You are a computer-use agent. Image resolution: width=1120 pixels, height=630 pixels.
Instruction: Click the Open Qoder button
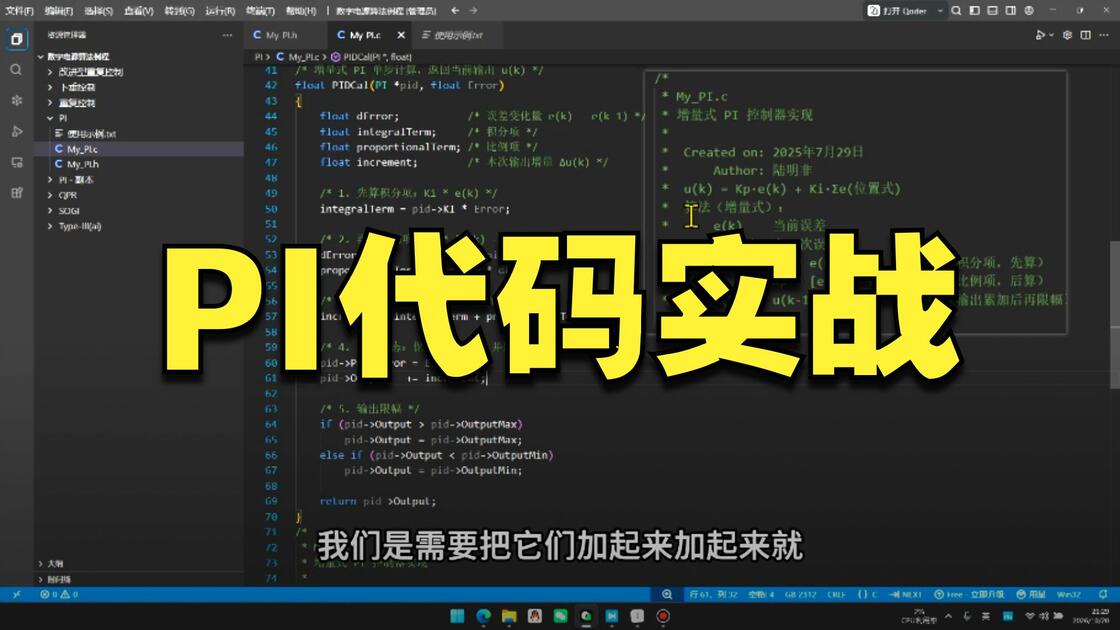pos(897,11)
